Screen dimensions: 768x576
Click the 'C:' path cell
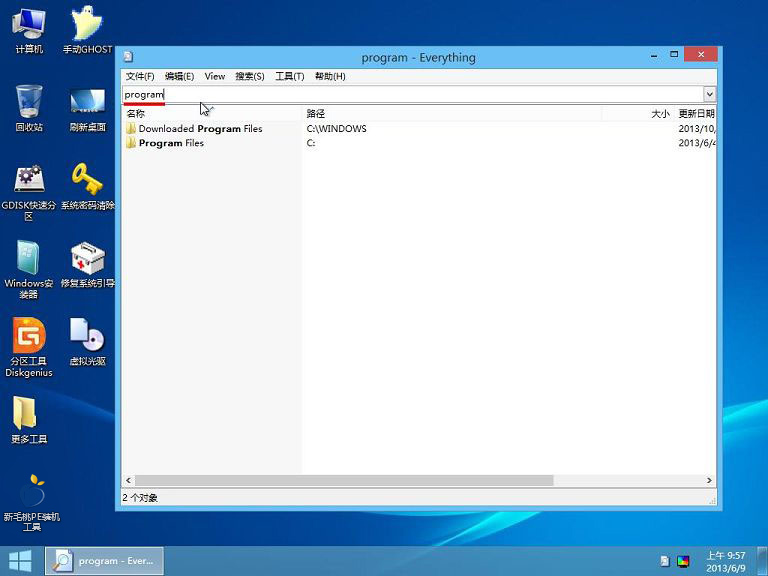[311, 143]
